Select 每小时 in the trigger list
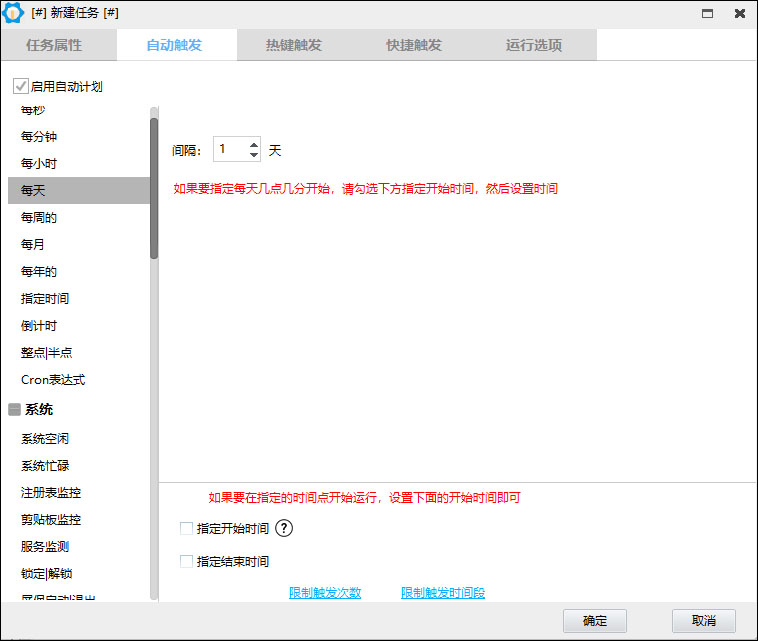758x641 pixels. [79, 163]
